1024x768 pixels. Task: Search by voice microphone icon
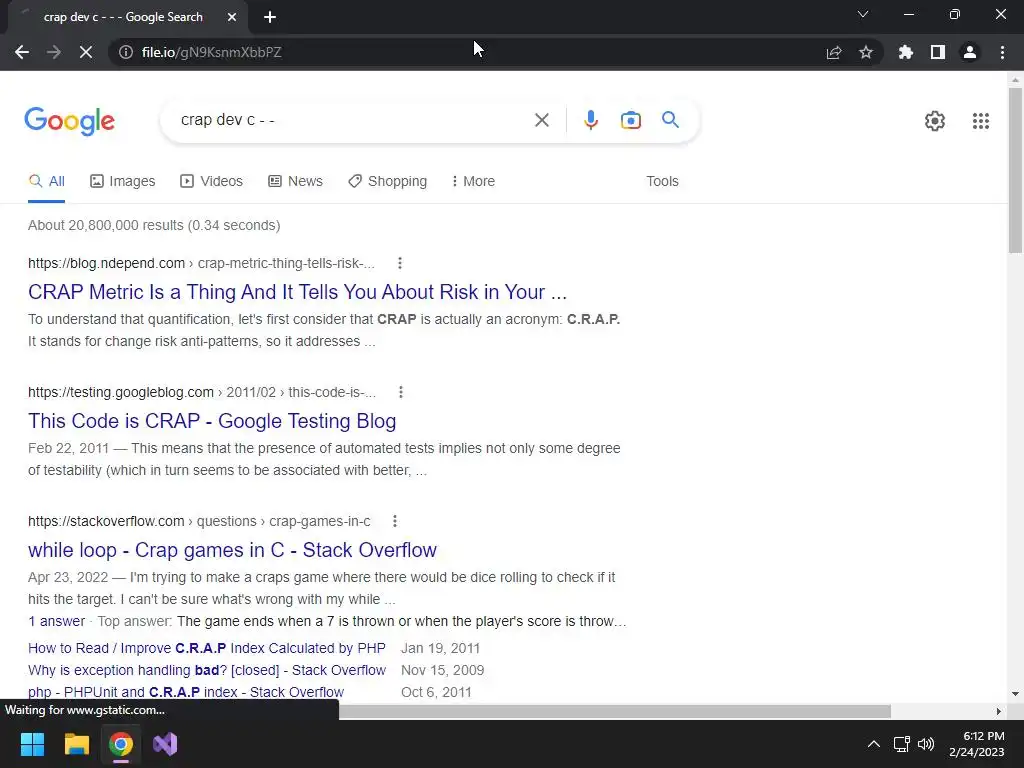coord(591,120)
